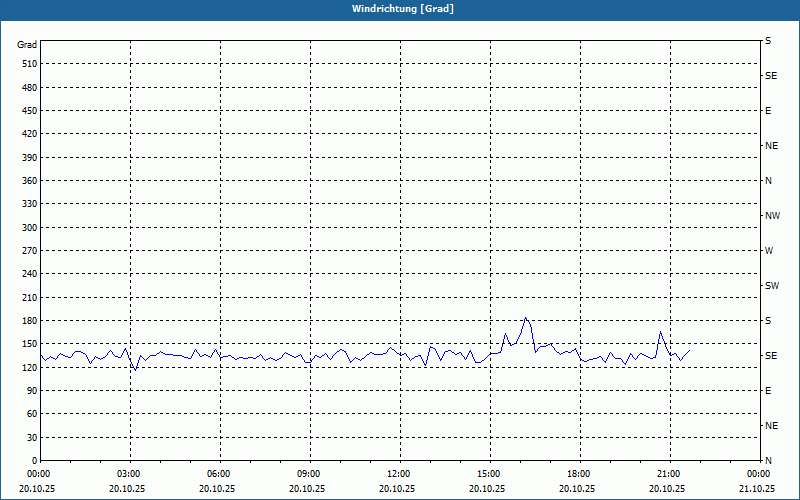Screen dimensions: 800x500
Task: Click the blue line's spike just before 21:00
Action: coord(660,332)
